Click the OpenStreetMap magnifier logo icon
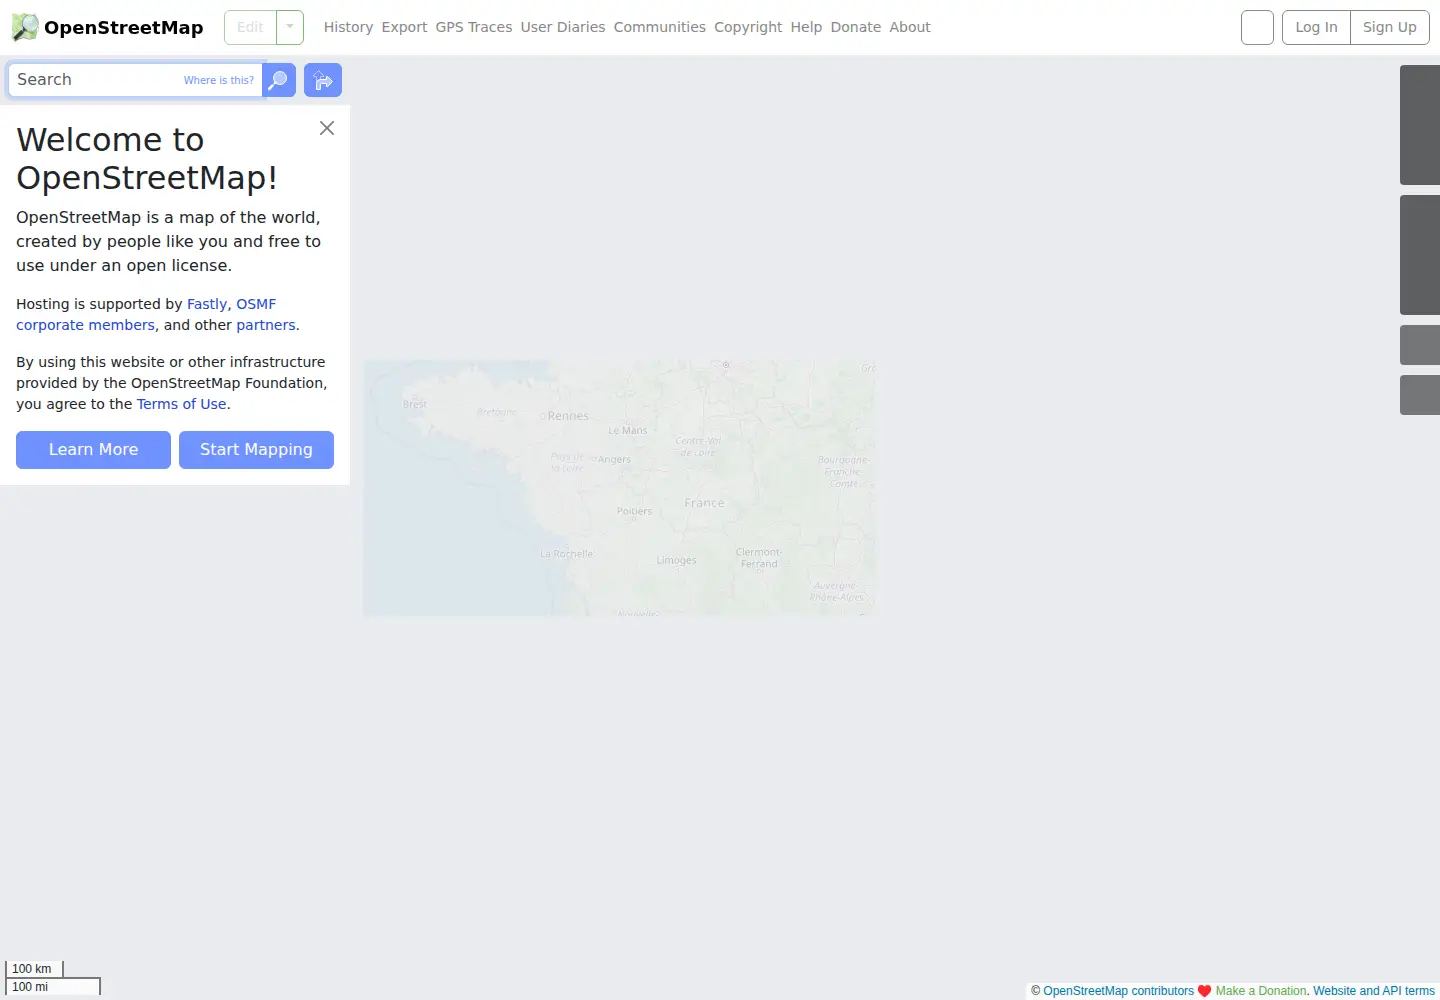The image size is (1440, 1000). click(25, 27)
